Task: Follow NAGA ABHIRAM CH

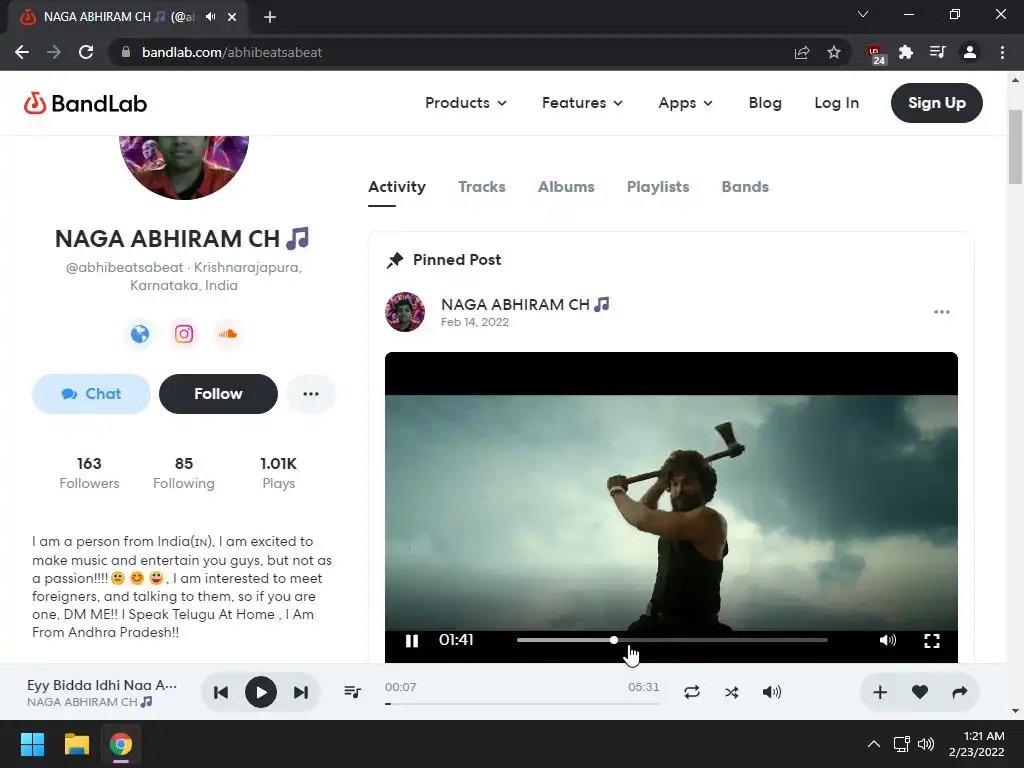Action: (x=218, y=394)
